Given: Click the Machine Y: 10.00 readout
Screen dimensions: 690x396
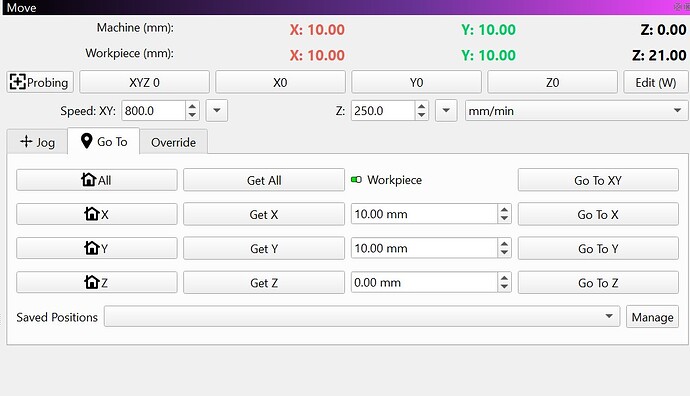Looking at the screenshot, I should point(488,29).
